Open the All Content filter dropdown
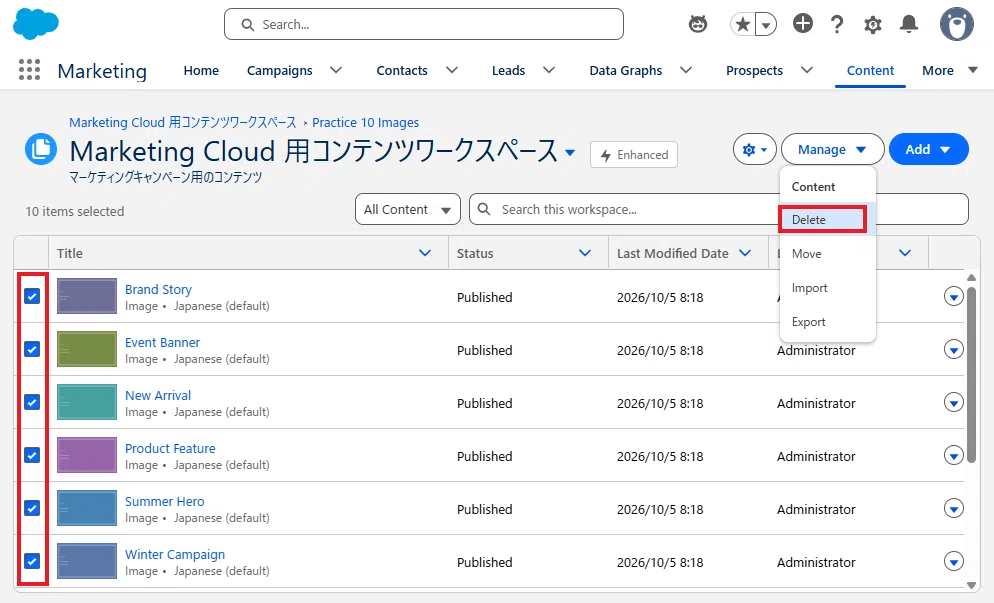Image resolution: width=994 pixels, height=603 pixels. [x=408, y=209]
